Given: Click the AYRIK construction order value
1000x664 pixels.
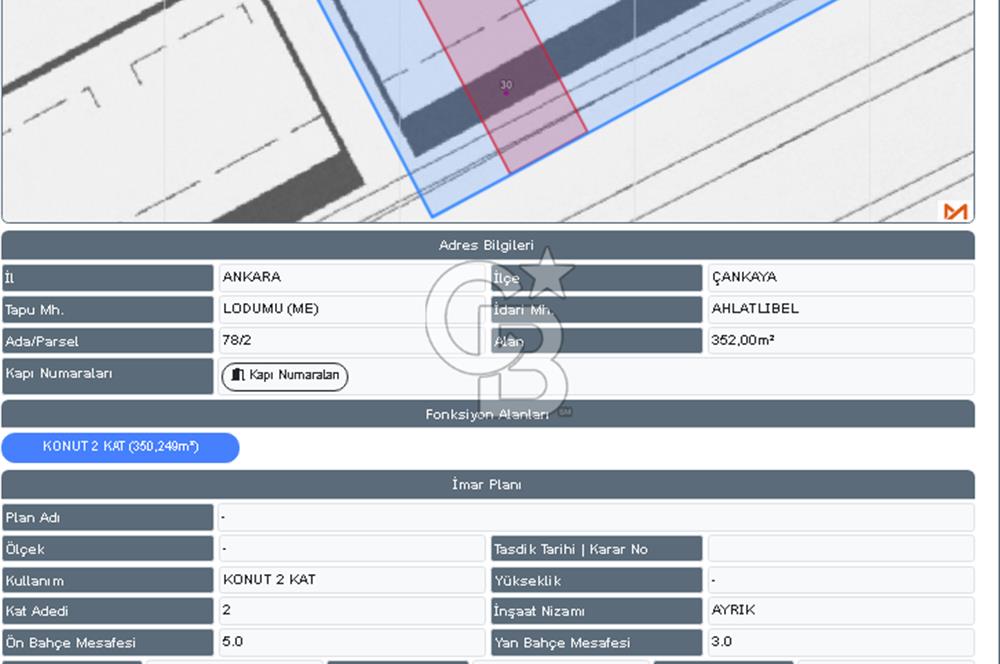Looking at the screenshot, I should pos(733,610).
